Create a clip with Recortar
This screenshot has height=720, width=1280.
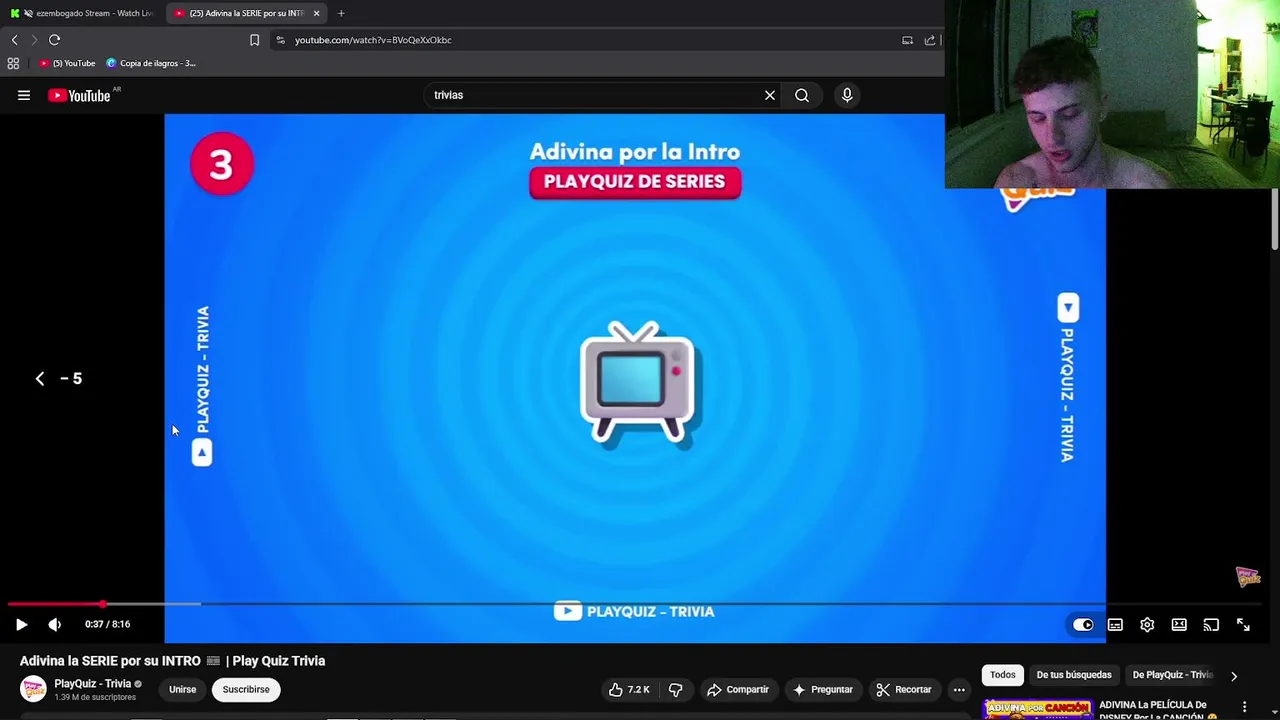[904, 689]
